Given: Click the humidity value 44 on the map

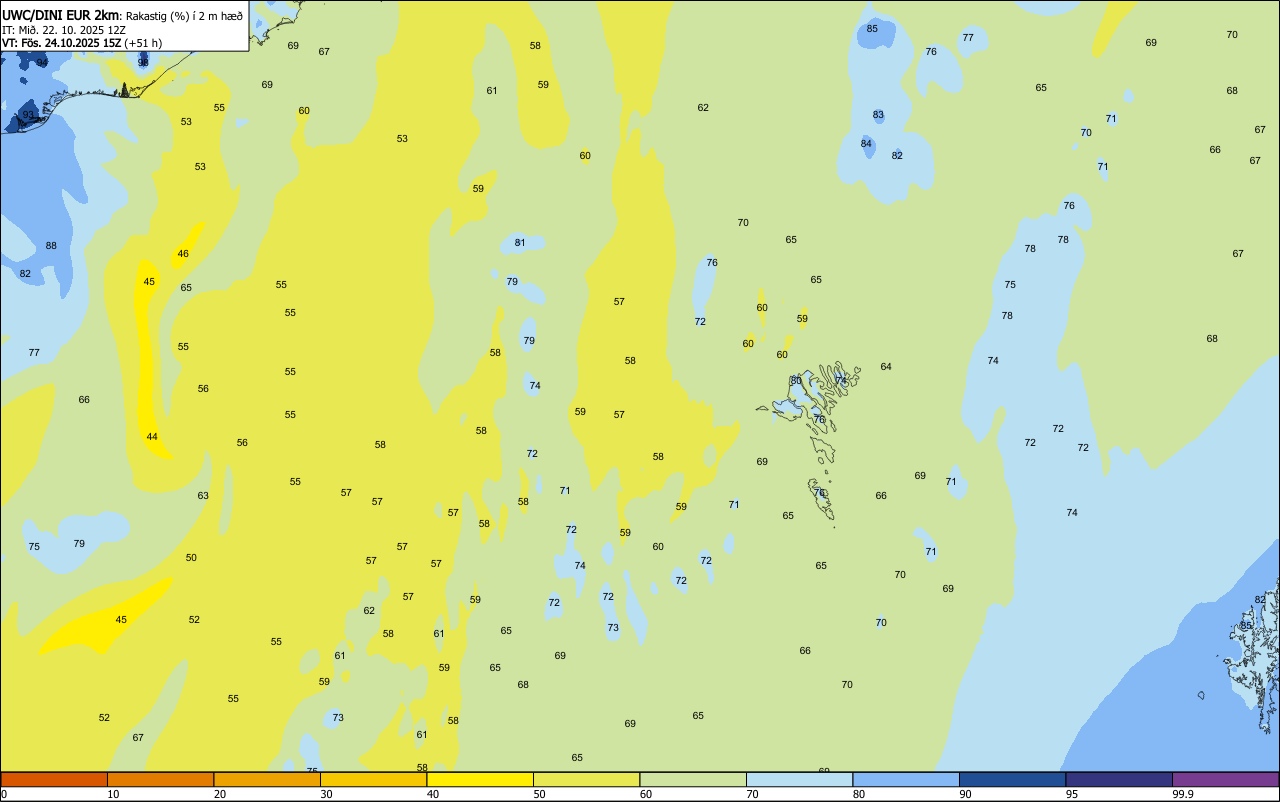Looking at the screenshot, I should (152, 437).
